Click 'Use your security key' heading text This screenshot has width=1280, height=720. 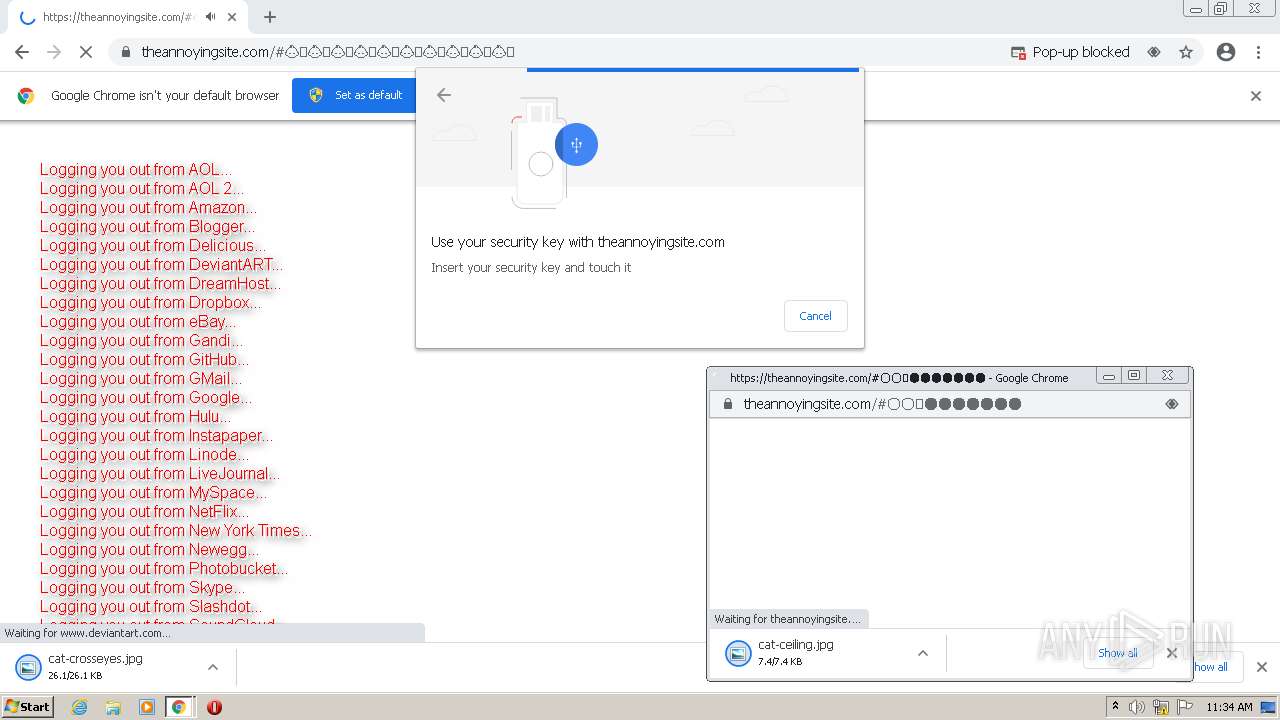point(578,242)
